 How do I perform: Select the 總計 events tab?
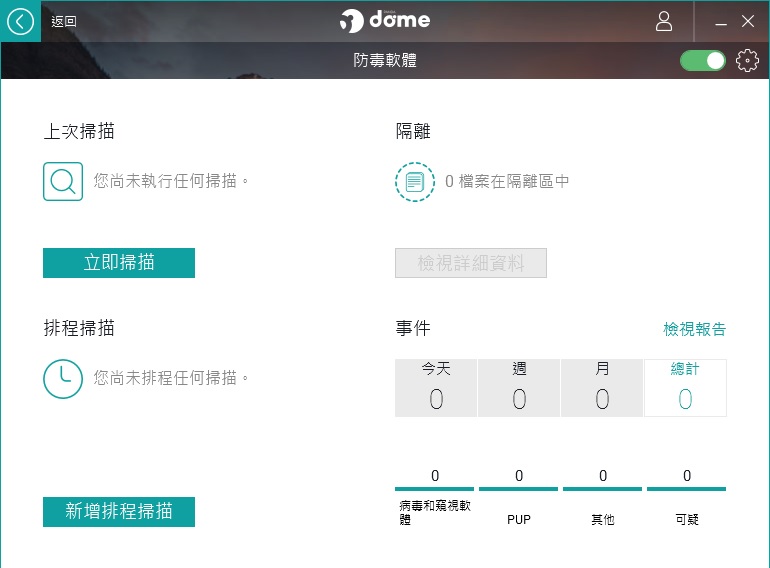point(685,388)
